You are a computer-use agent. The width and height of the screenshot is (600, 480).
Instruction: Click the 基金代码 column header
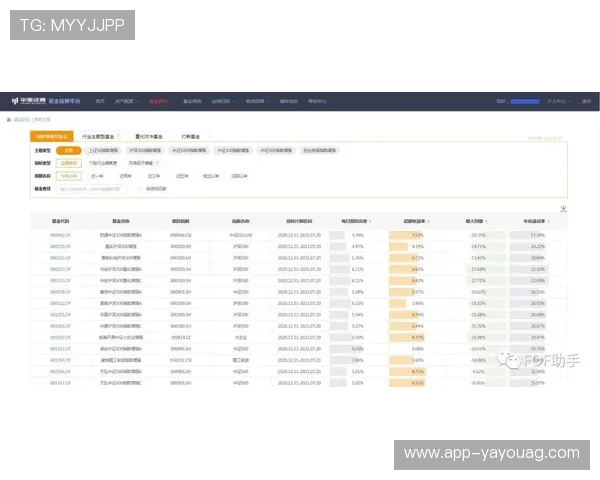point(60,221)
